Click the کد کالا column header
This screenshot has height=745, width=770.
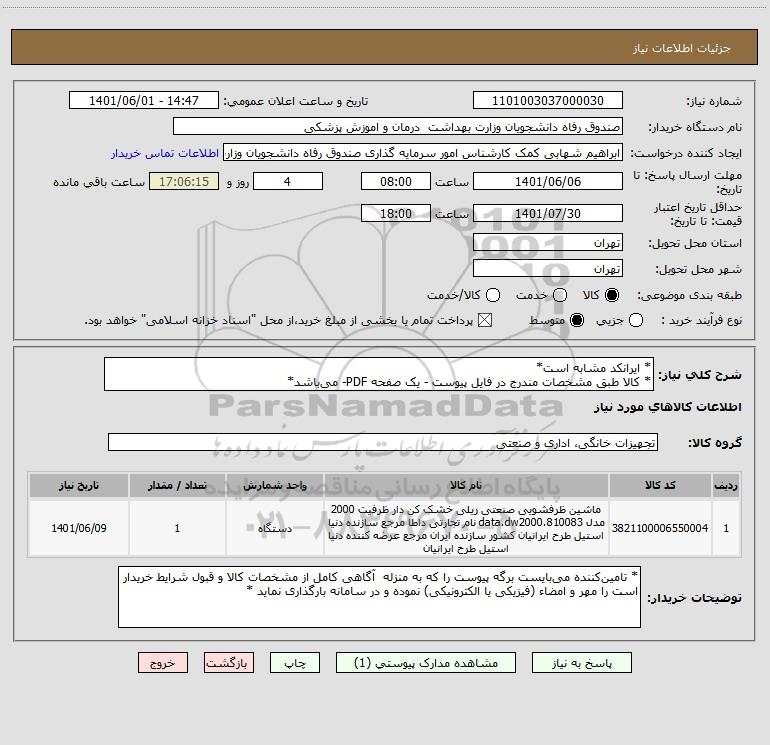660,485
